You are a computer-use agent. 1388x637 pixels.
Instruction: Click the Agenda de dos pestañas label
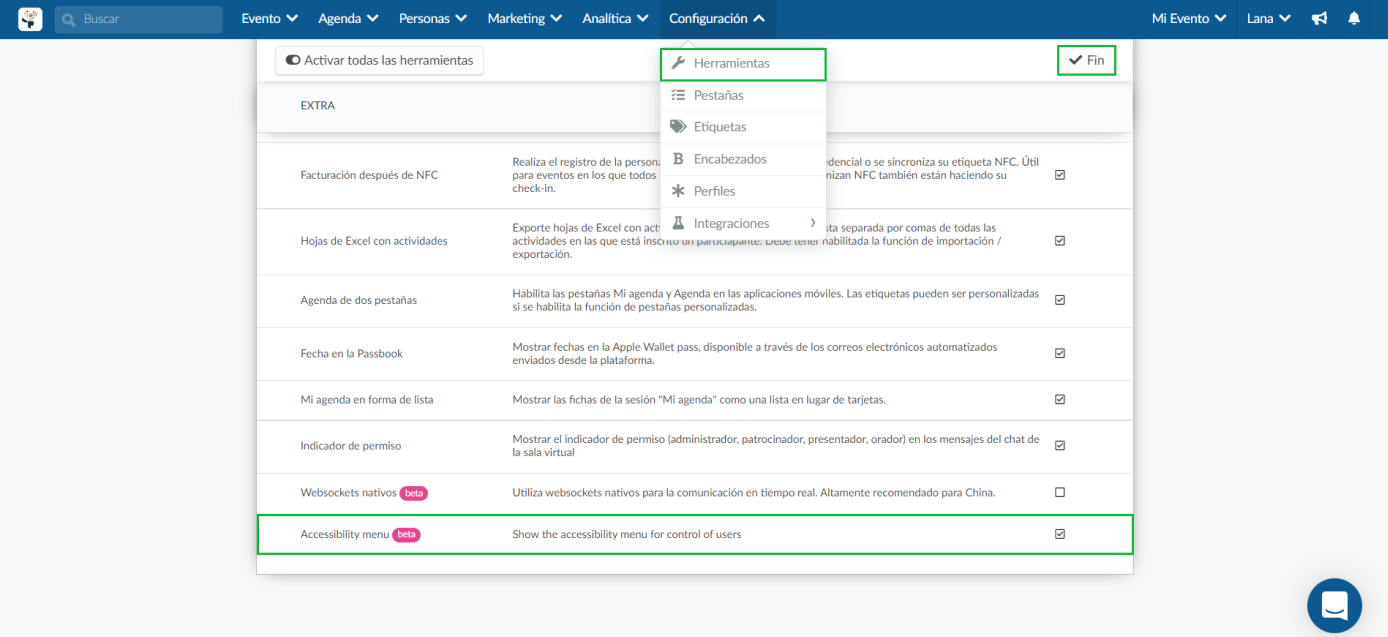pyautogui.click(x=359, y=300)
